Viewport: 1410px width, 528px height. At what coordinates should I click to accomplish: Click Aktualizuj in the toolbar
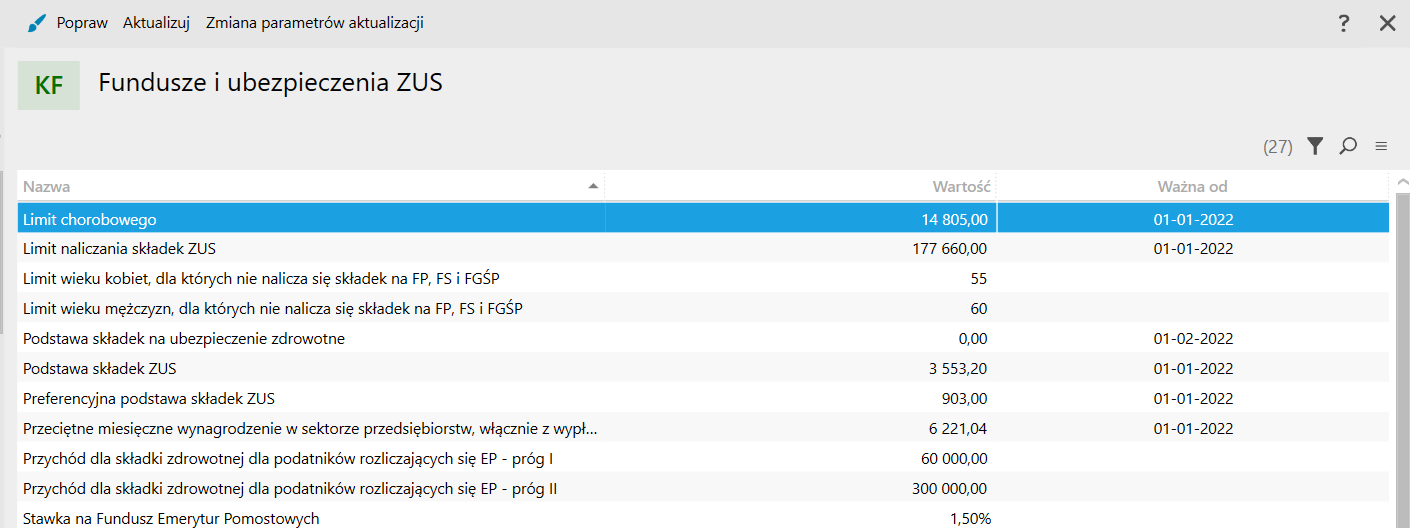click(x=156, y=23)
